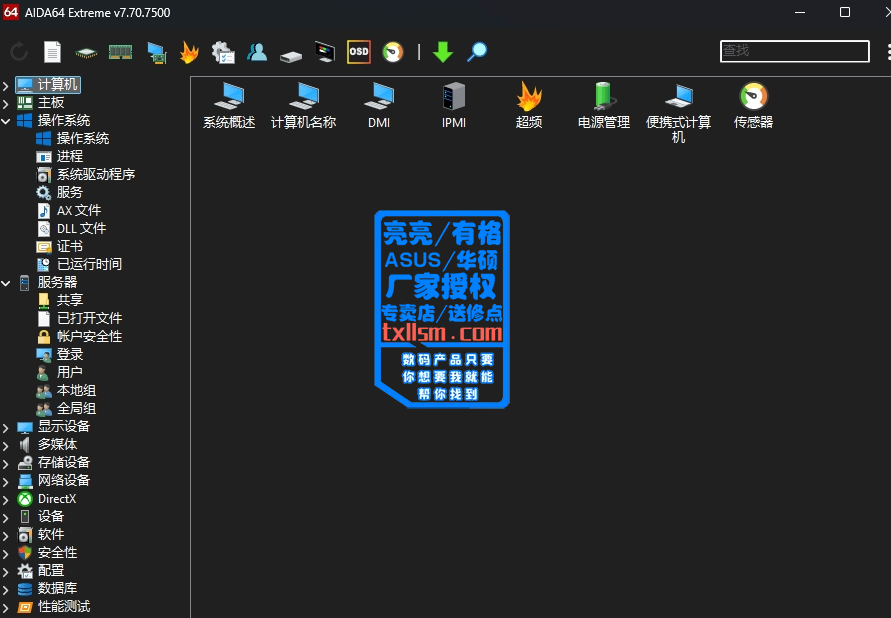Select 帐户安全性 in the tree

tap(79, 336)
